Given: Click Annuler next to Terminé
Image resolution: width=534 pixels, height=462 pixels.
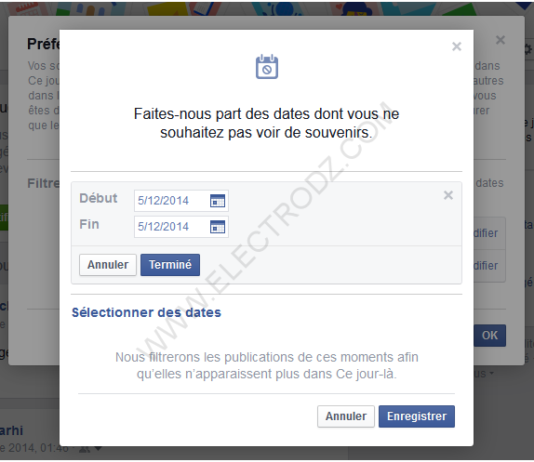Looking at the screenshot, I should click(x=108, y=265).
